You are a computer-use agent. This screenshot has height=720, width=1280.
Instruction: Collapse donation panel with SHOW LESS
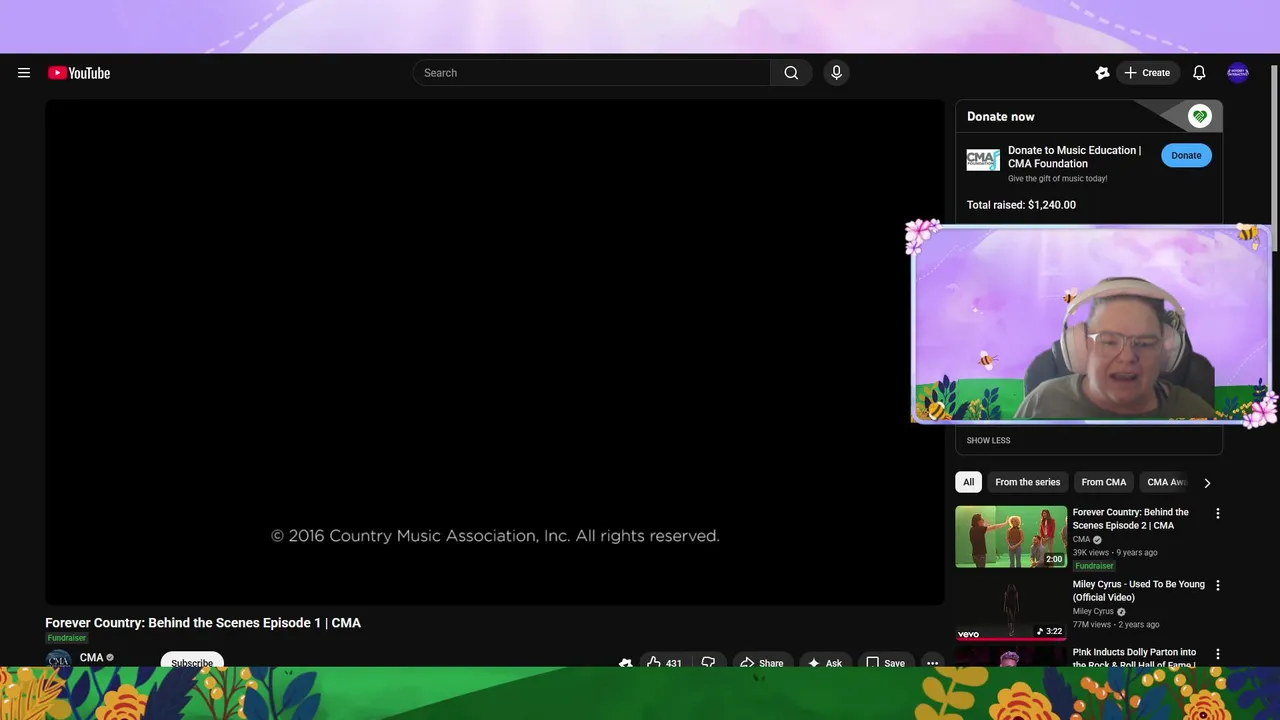988,441
